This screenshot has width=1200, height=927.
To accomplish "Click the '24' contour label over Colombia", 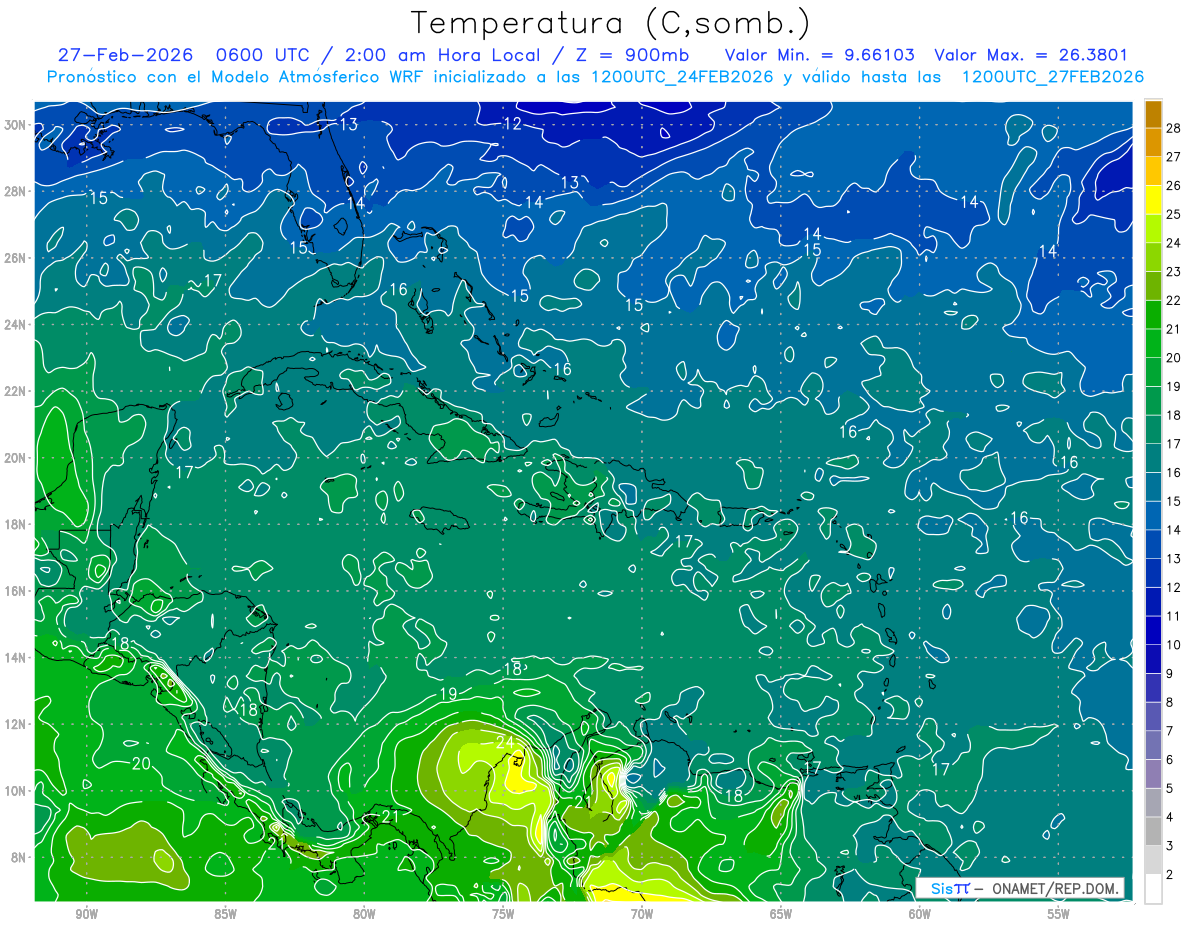I will pyautogui.click(x=505, y=741).
